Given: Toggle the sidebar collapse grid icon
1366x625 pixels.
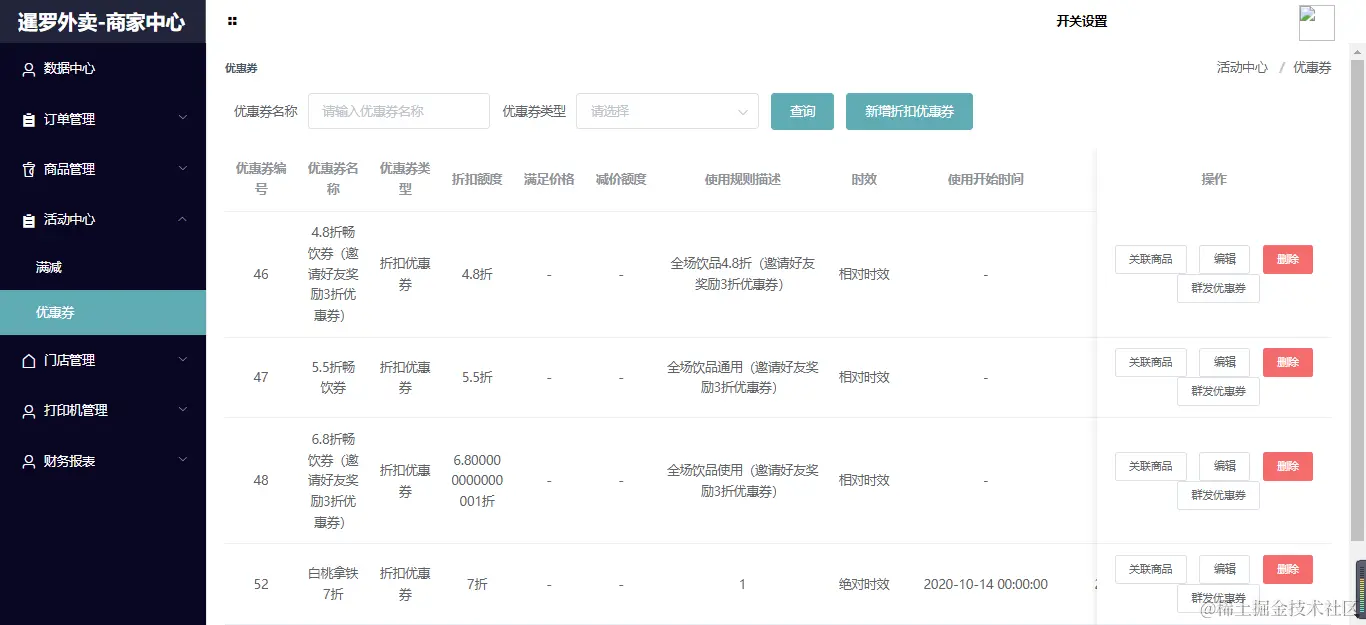Looking at the screenshot, I should 232,21.
